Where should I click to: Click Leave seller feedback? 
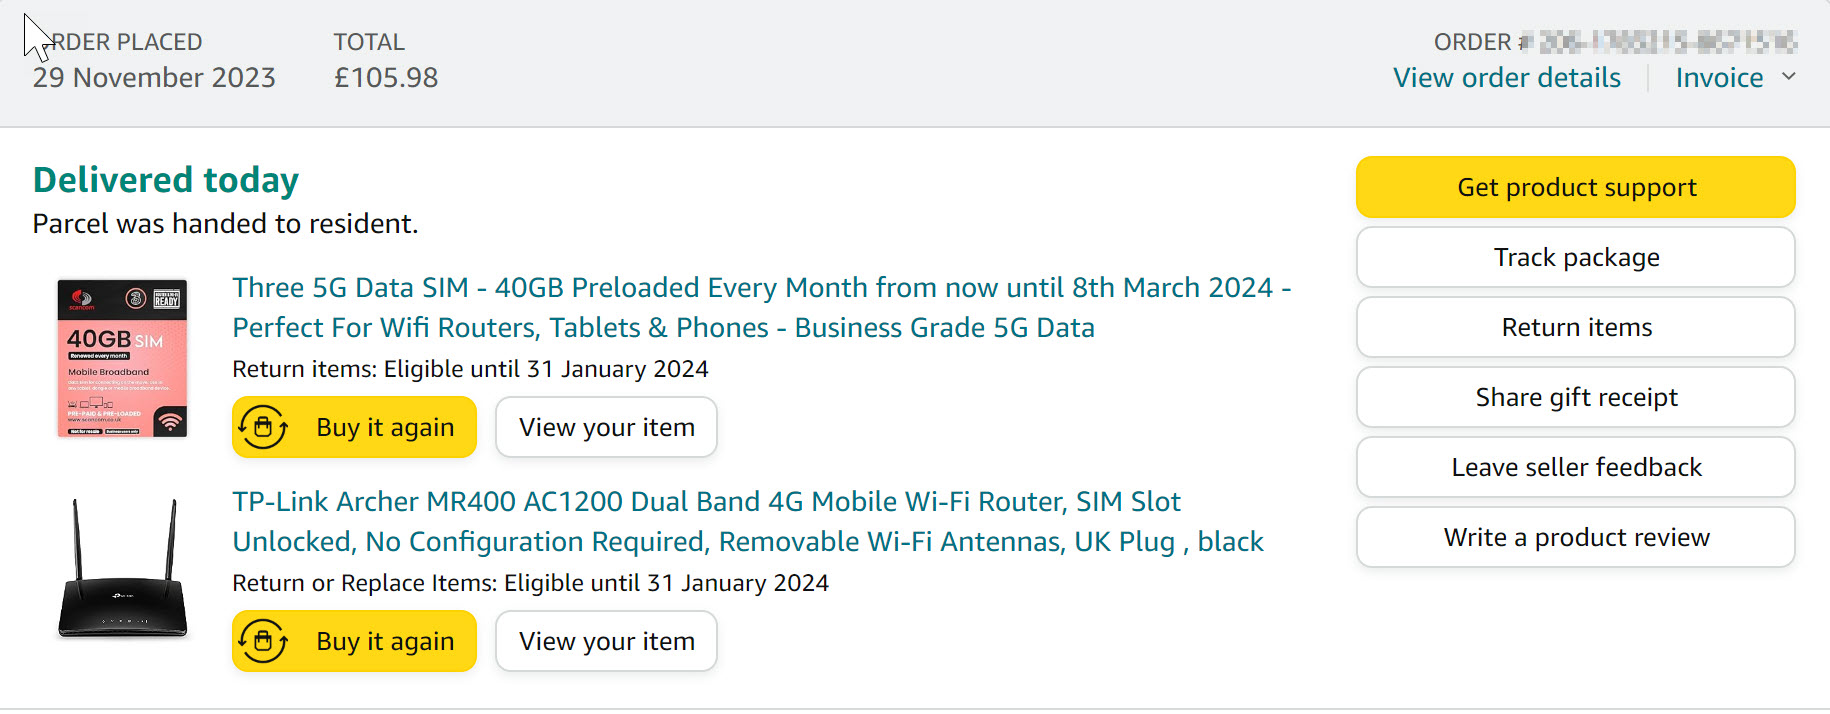tap(1575, 467)
